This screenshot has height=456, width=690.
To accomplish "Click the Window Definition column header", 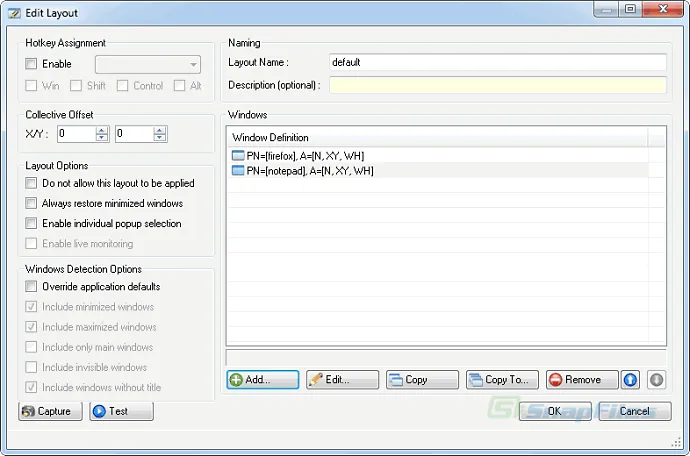I will pyautogui.click(x=438, y=137).
